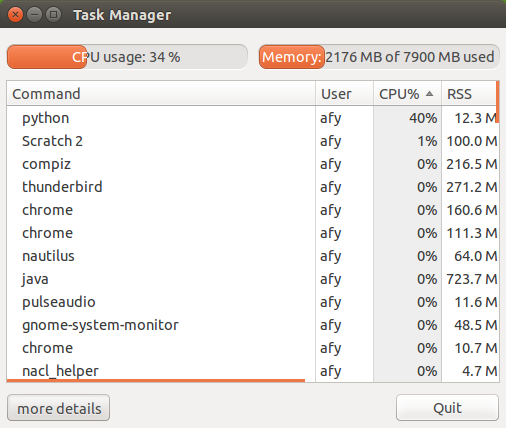
Task: Select the nautilus process
Action: 252,256
